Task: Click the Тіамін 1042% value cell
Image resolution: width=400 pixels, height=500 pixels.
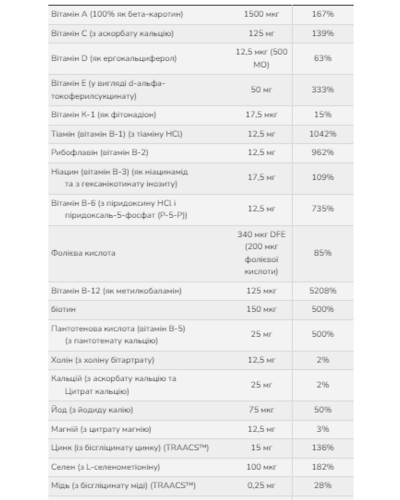Action: click(323, 134)
